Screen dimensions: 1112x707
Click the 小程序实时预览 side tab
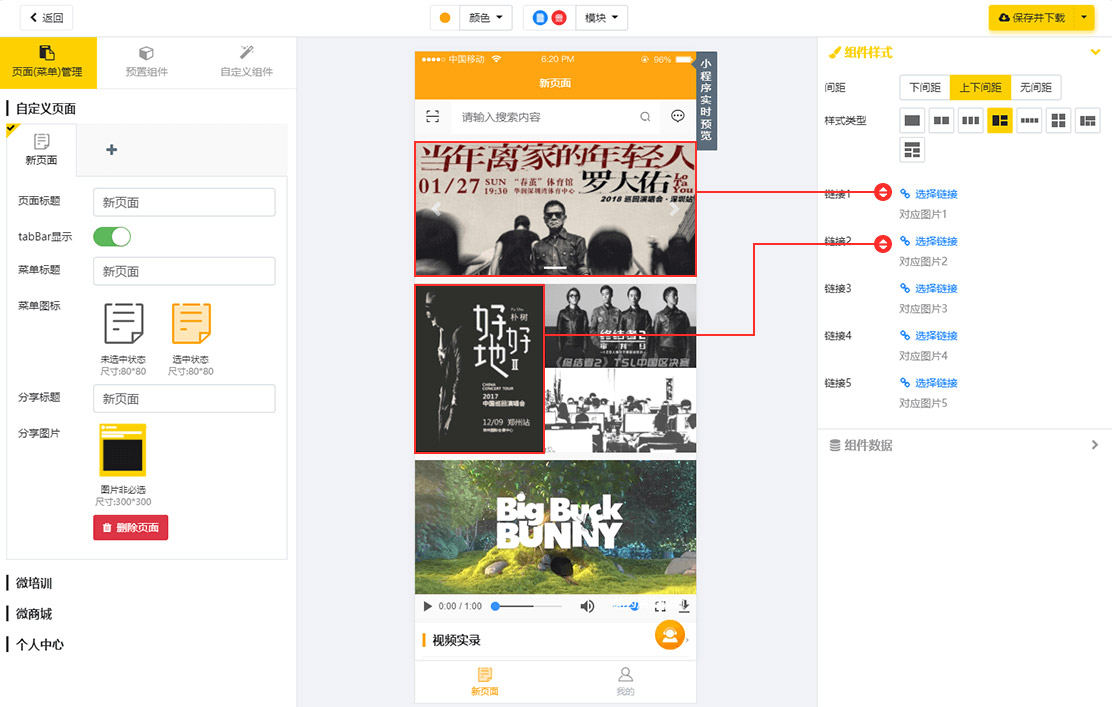[706, 100]
